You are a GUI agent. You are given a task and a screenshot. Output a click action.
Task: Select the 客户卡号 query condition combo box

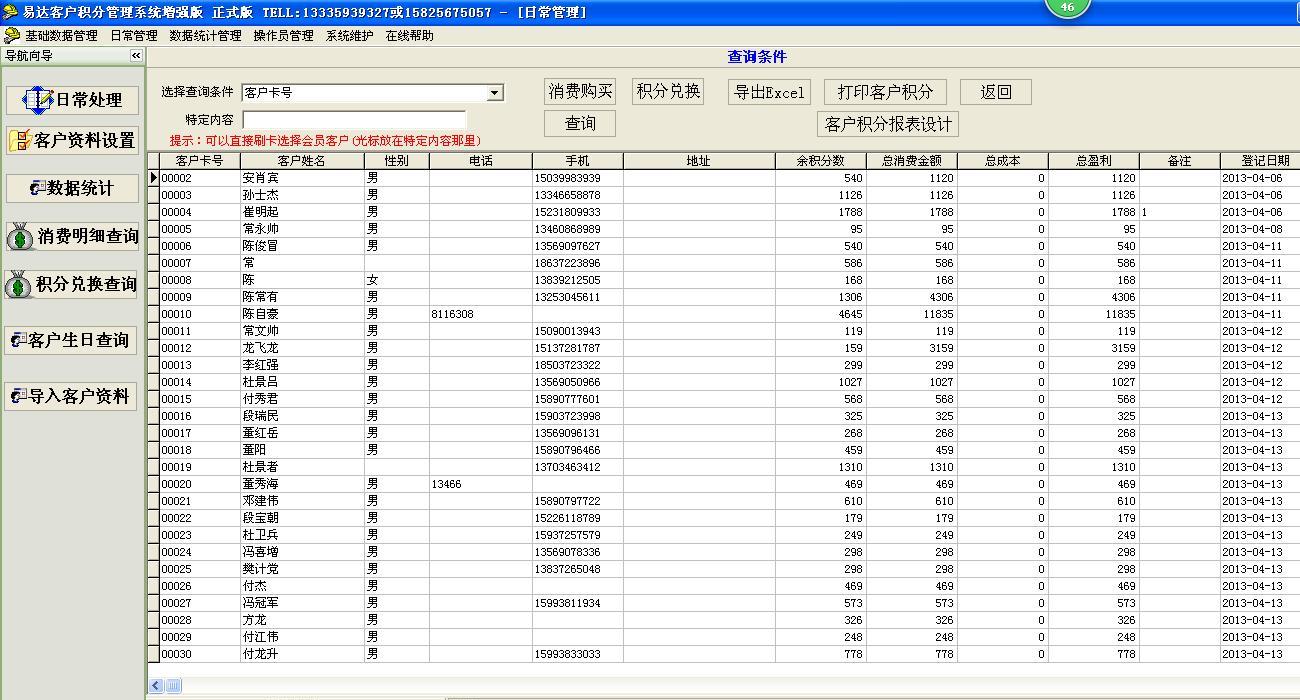364,93
